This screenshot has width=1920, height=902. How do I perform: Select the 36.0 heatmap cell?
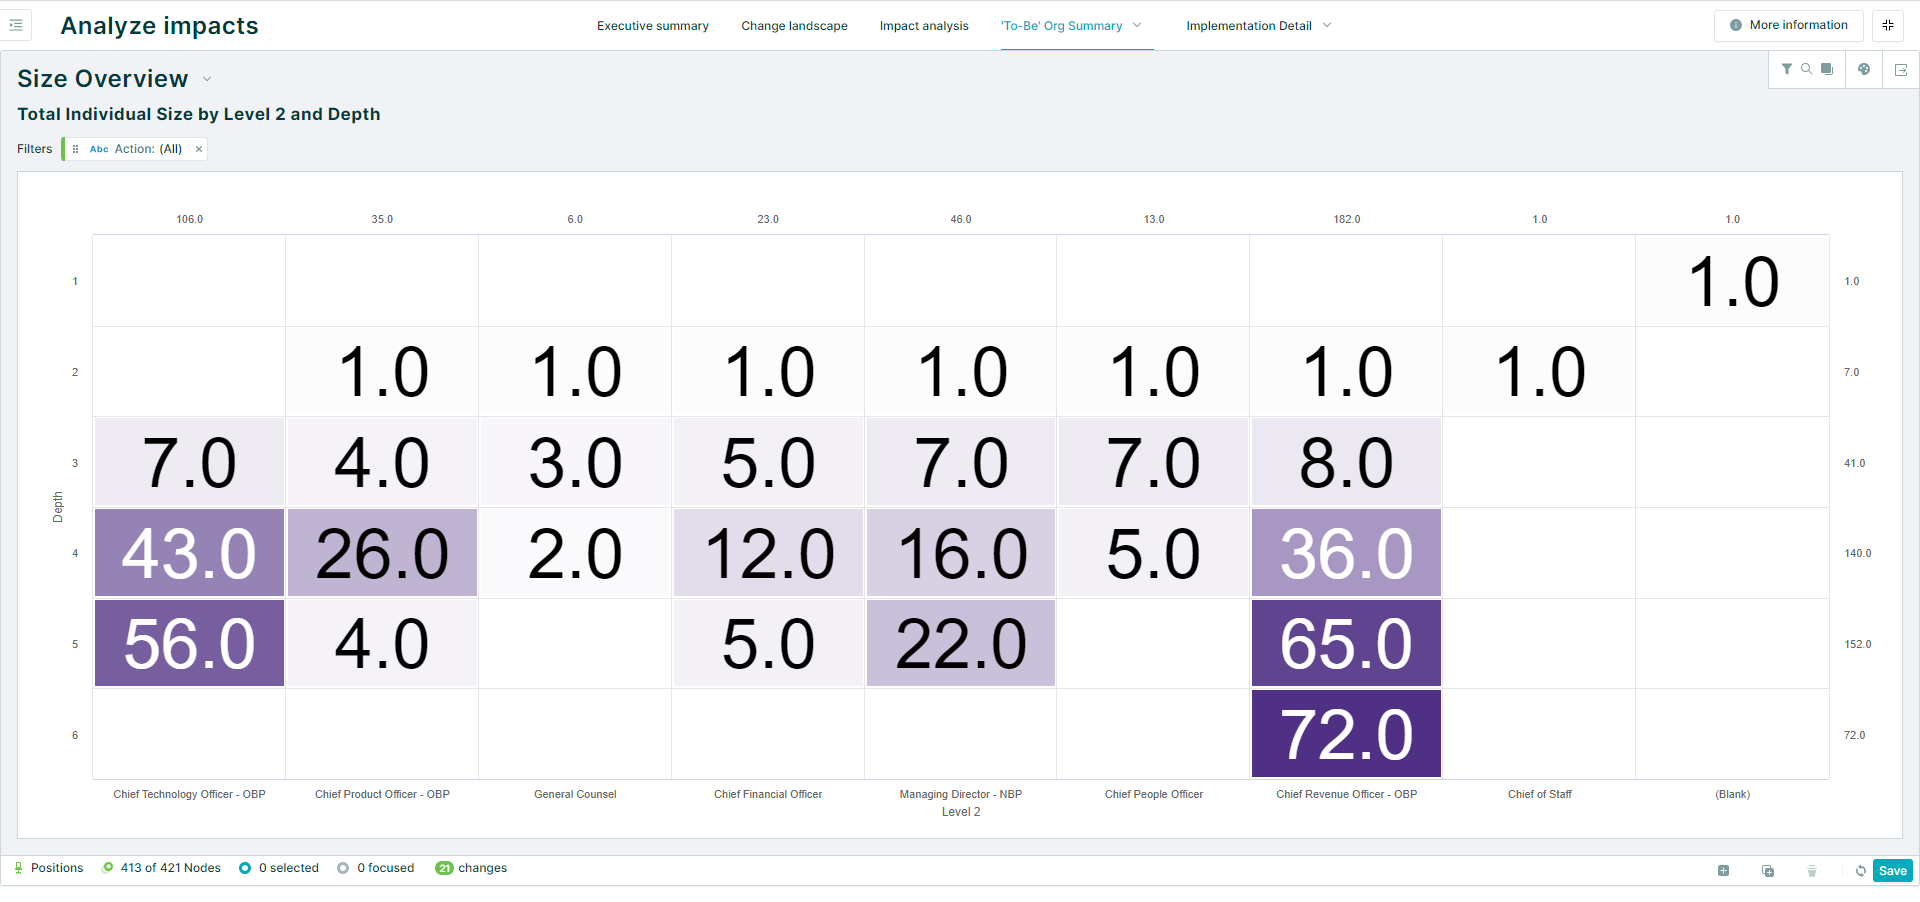(1346, 553)
